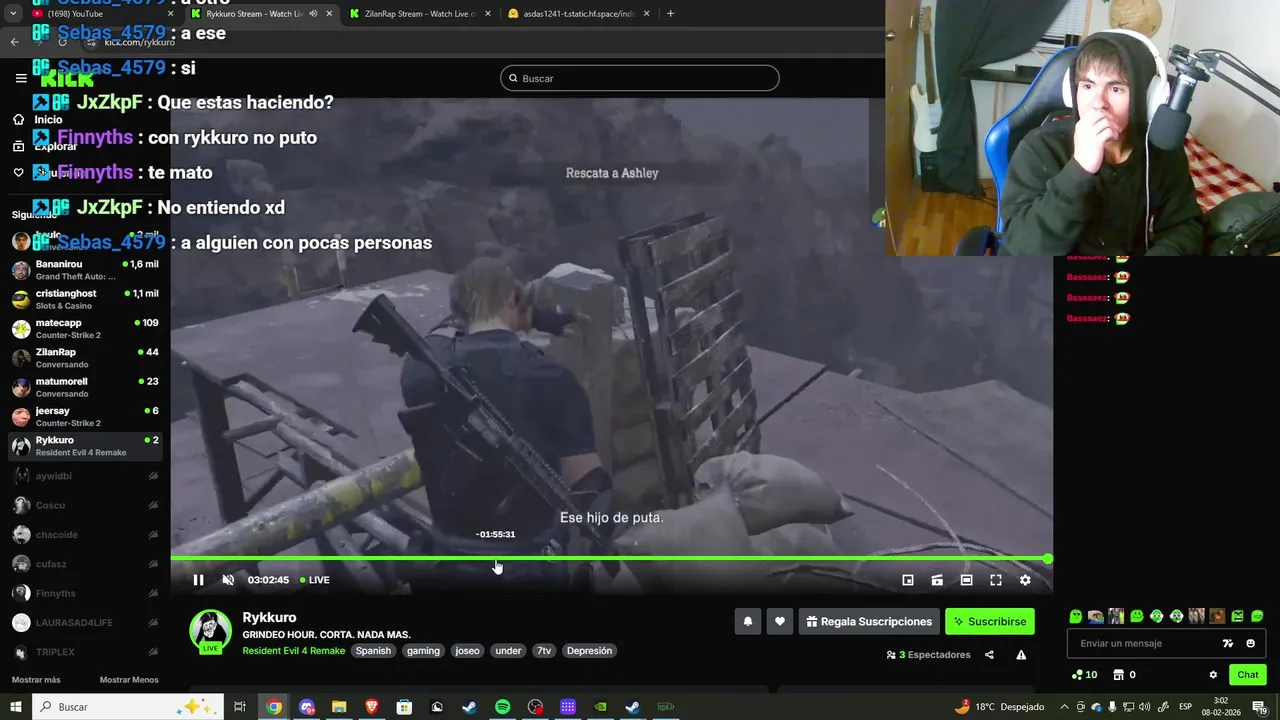Open the Resident Evil 4 Remake category link
This screenshot has width=1280, height=720.
293,651
